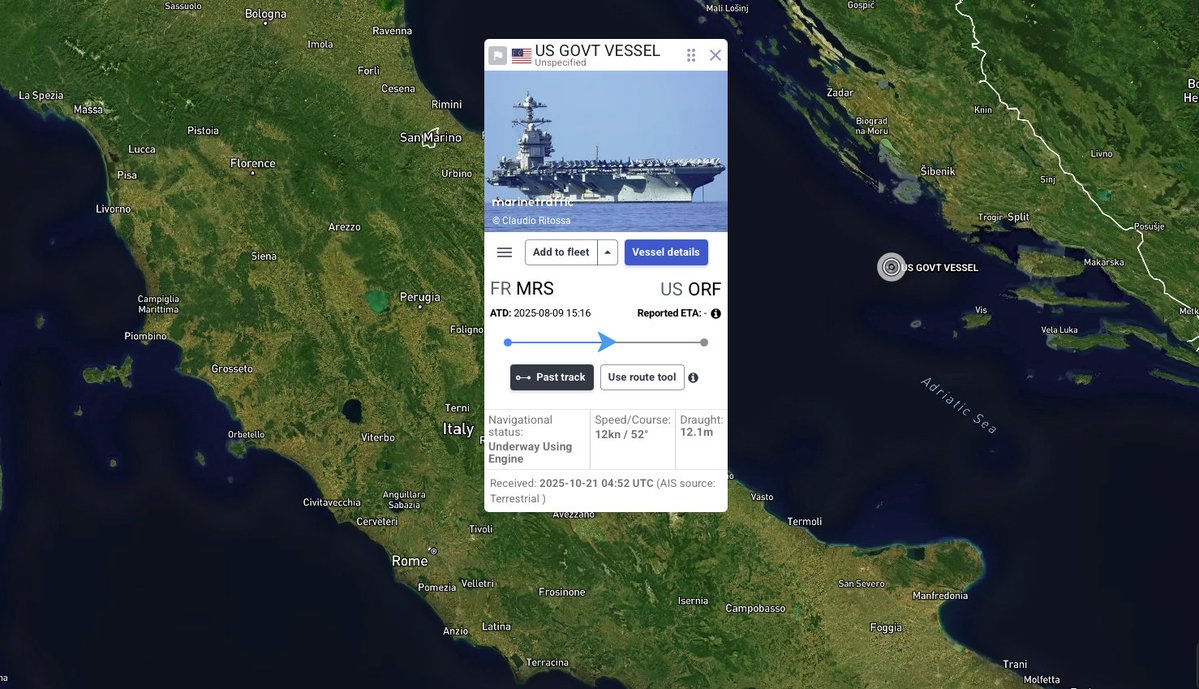
Task: Click the US flag icon beside the vessel name
Action: (x=522, y=55)
